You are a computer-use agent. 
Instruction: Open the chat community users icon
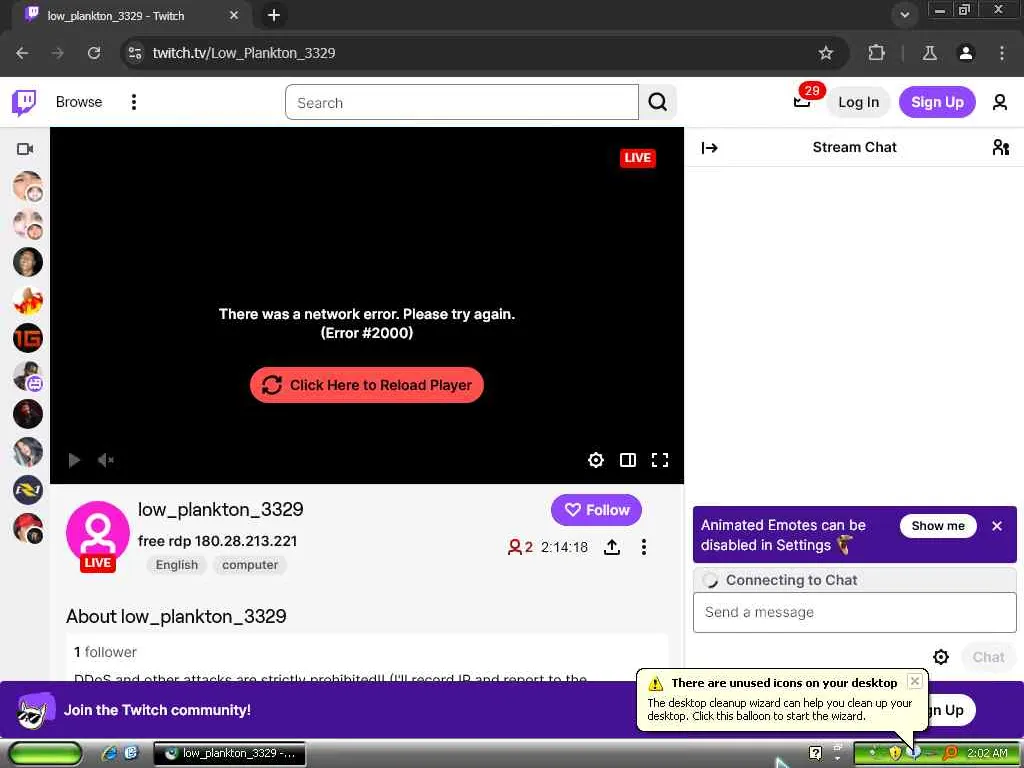pyautogui.click(x=1000, y=148)
